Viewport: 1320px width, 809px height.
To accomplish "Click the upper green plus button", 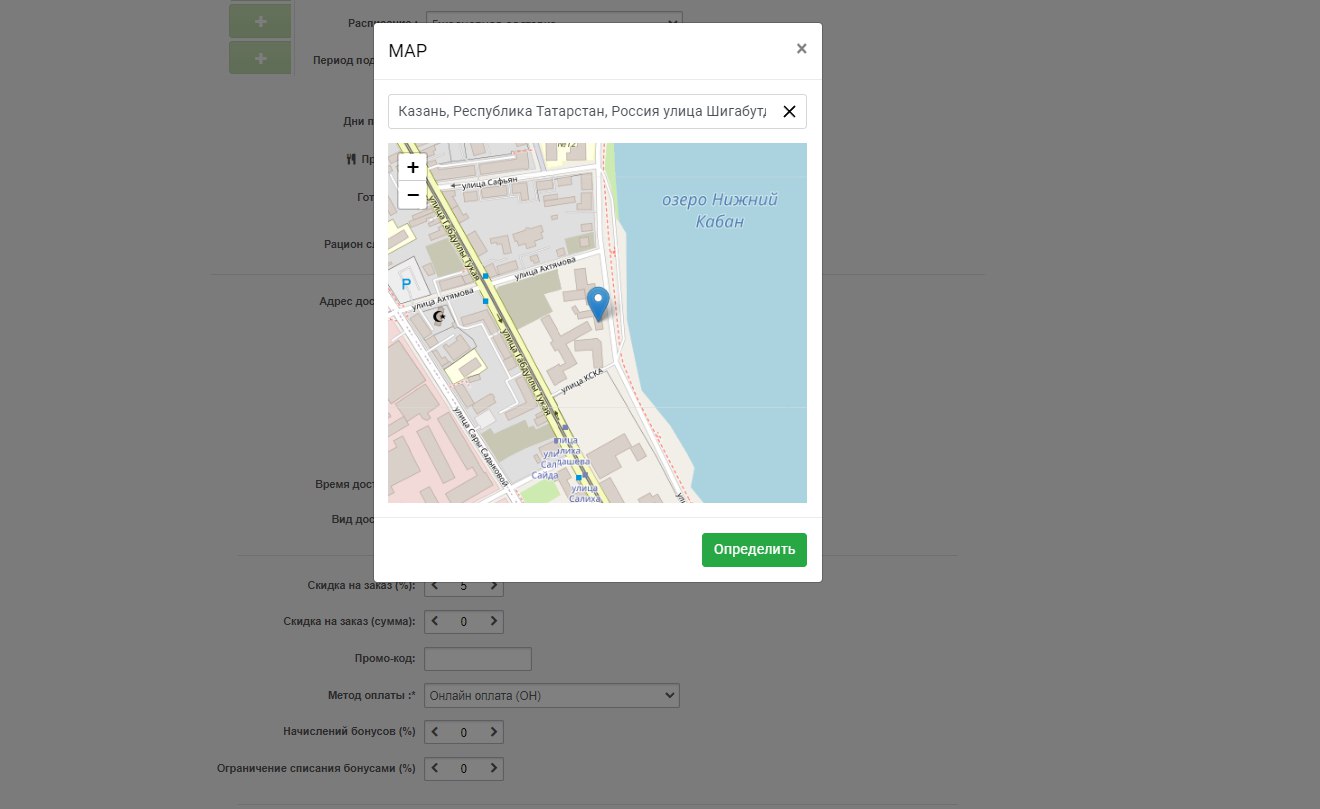I will [260, 19].
